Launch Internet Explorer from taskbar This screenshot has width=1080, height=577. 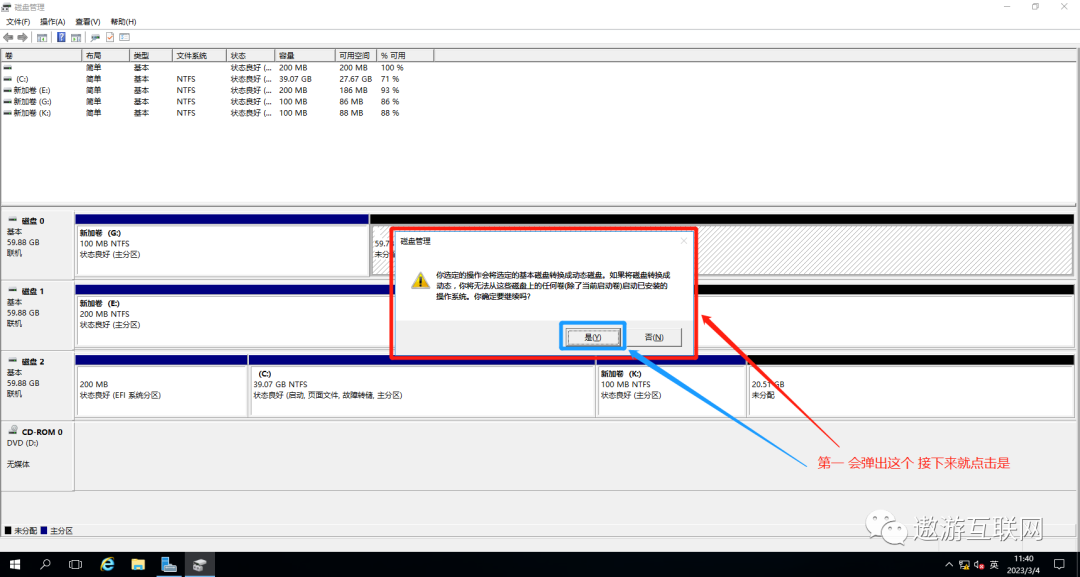coord(107,565)
